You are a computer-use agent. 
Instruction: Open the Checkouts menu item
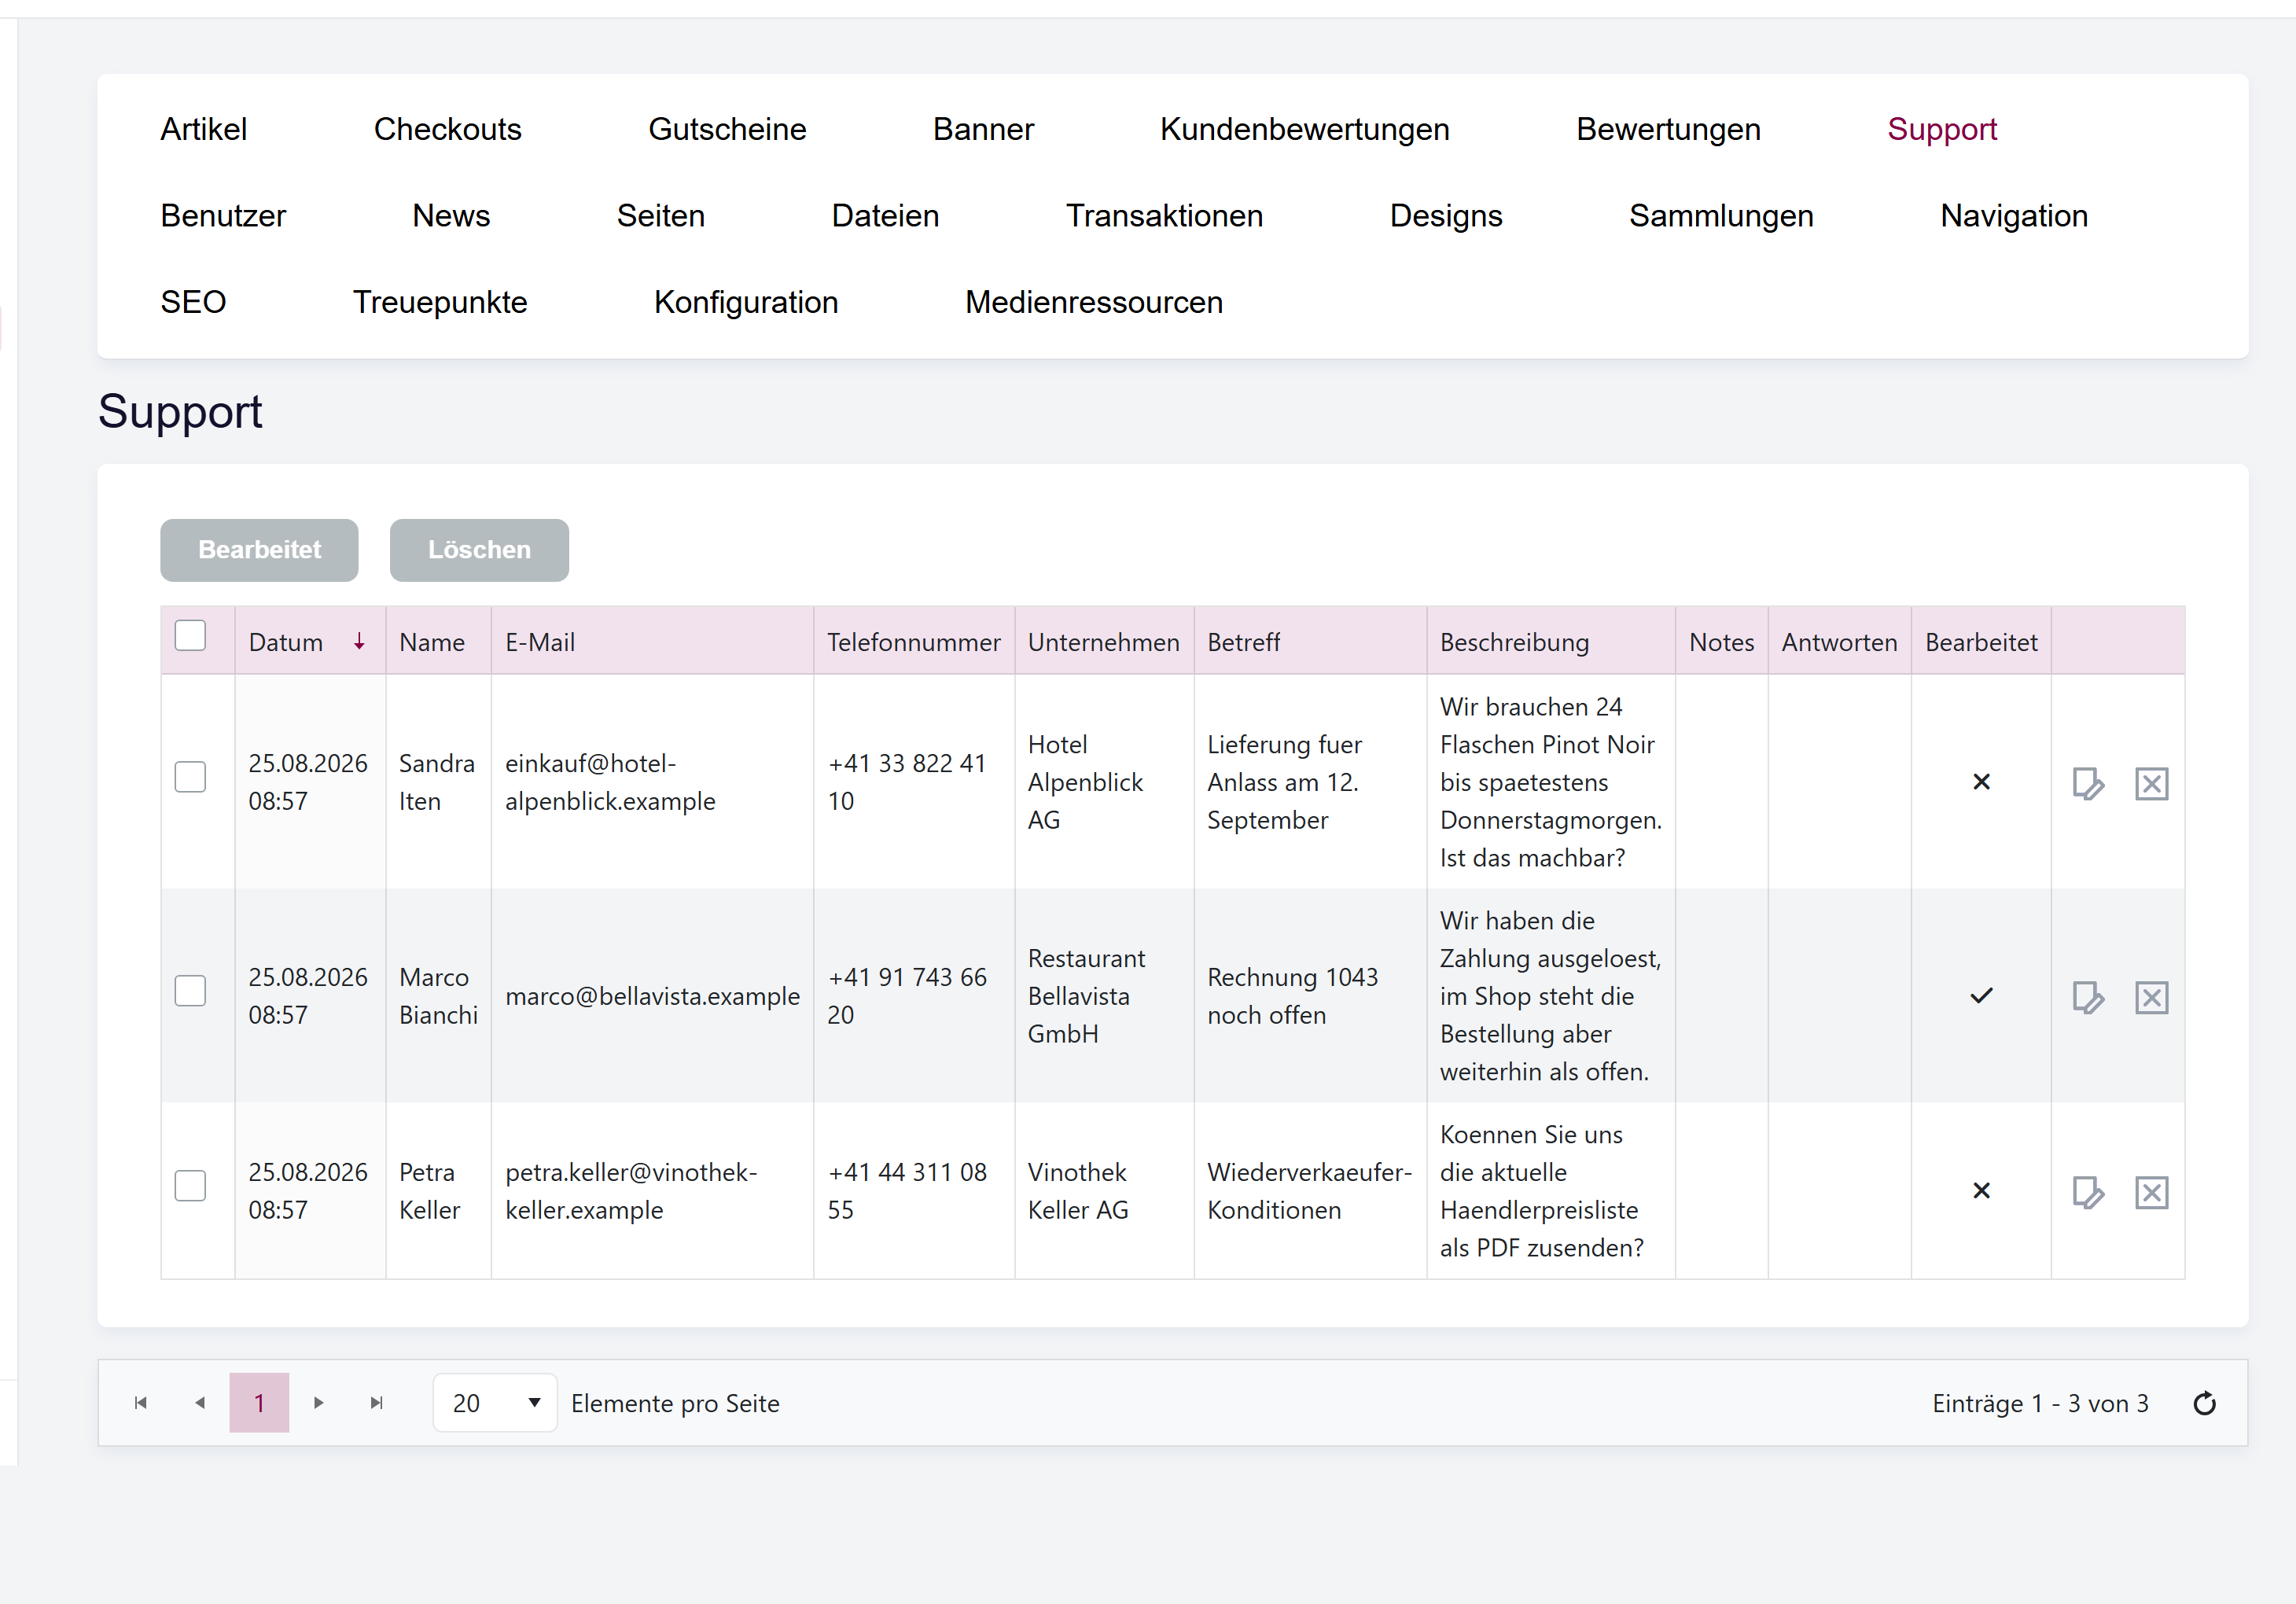click(447, 130)
